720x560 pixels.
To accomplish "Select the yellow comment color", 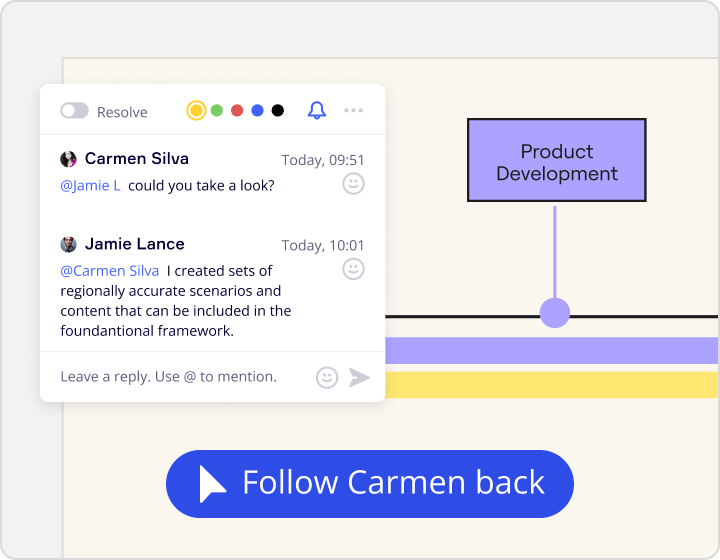I will click(196, 111).
